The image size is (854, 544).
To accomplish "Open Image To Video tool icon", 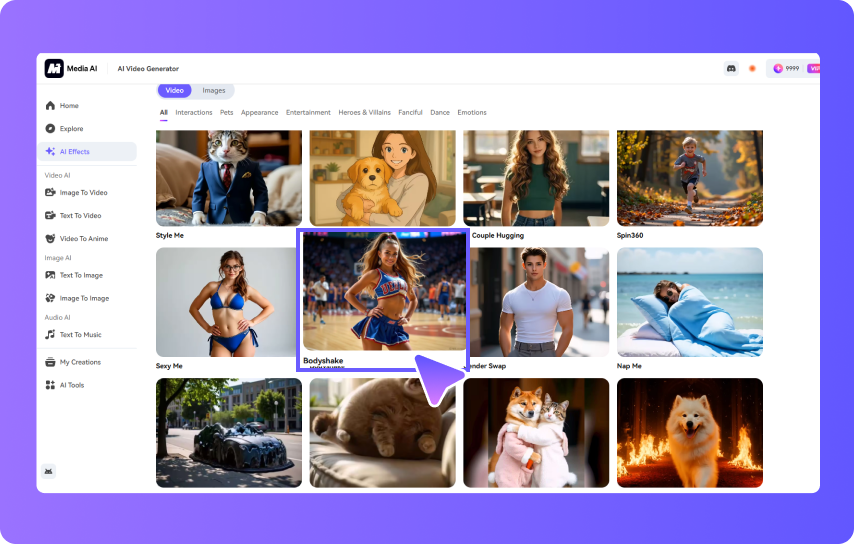I will point(50,192).
